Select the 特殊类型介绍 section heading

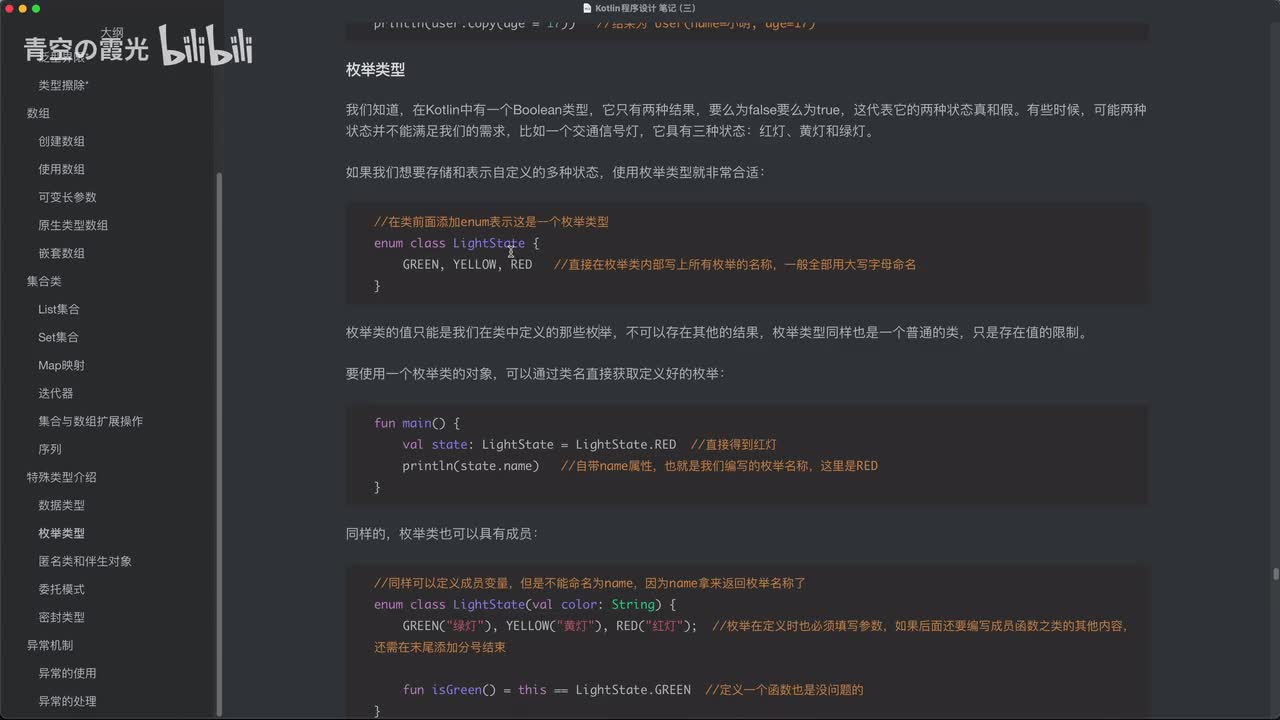click(x=62, y=477)
